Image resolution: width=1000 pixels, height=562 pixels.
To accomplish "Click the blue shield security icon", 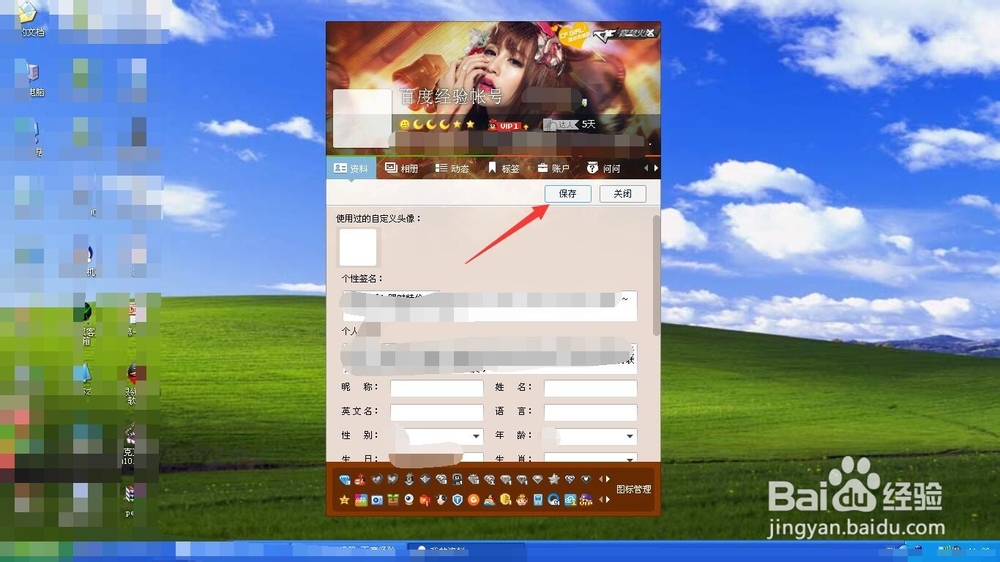I will [457, 499].
